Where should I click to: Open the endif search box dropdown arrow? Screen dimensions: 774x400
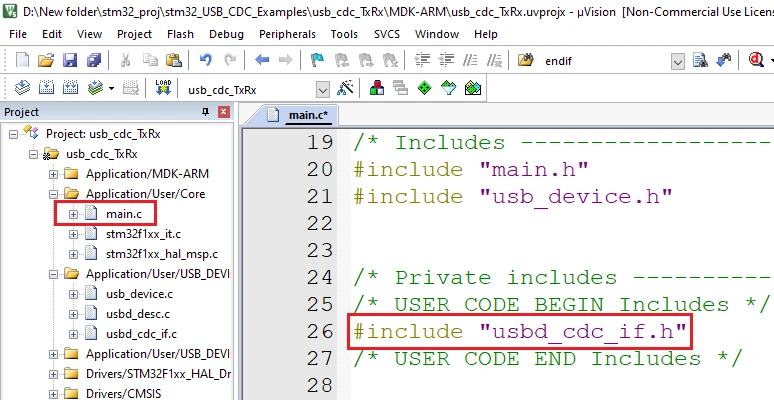pyautogui.click(x=678, y=62)
